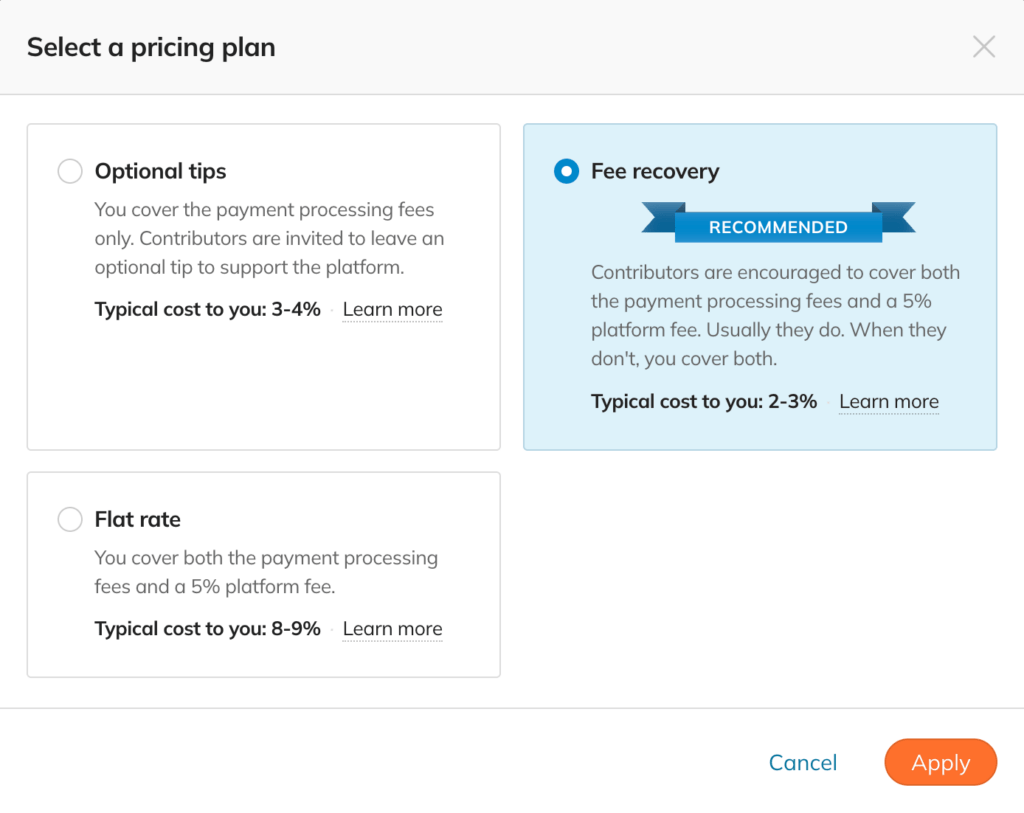Open Learn more for Optional tips

(392, 310)
